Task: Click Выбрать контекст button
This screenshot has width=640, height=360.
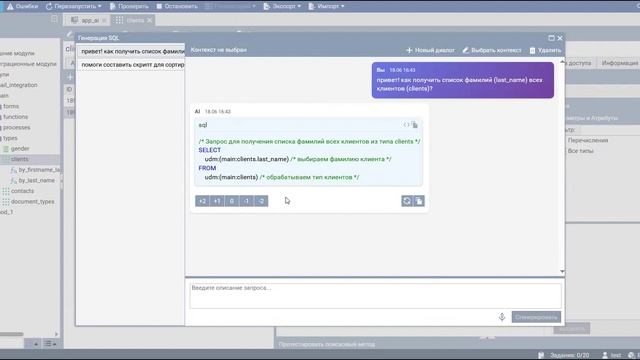Action: pos(492,50)
